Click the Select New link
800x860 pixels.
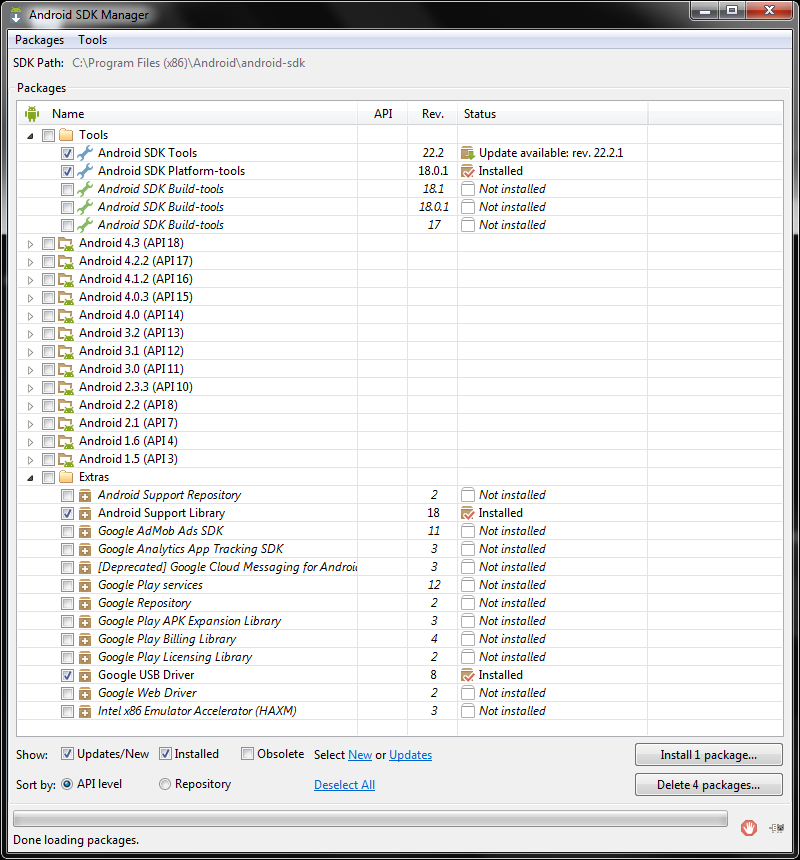click(360, 755)
